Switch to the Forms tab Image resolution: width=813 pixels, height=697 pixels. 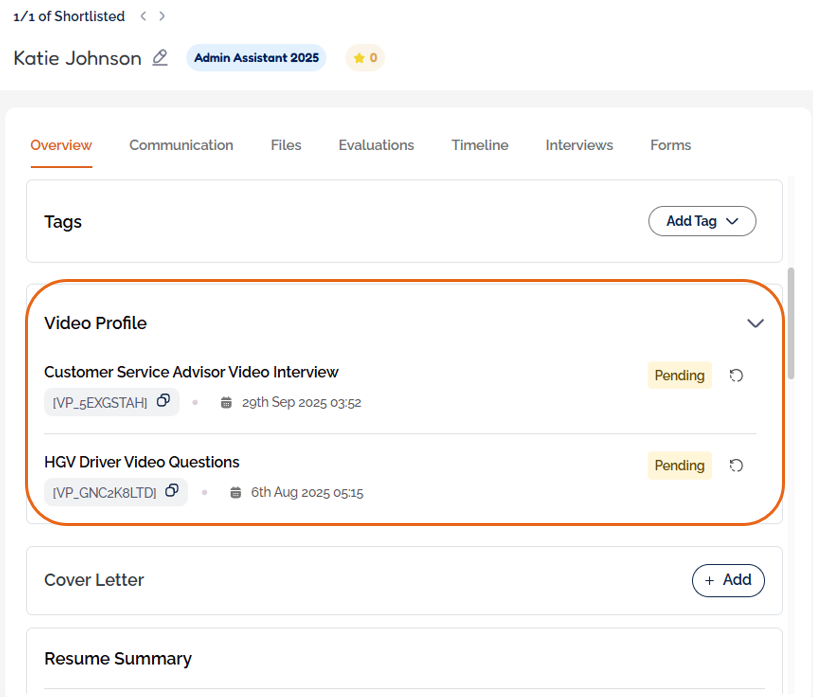670,145
